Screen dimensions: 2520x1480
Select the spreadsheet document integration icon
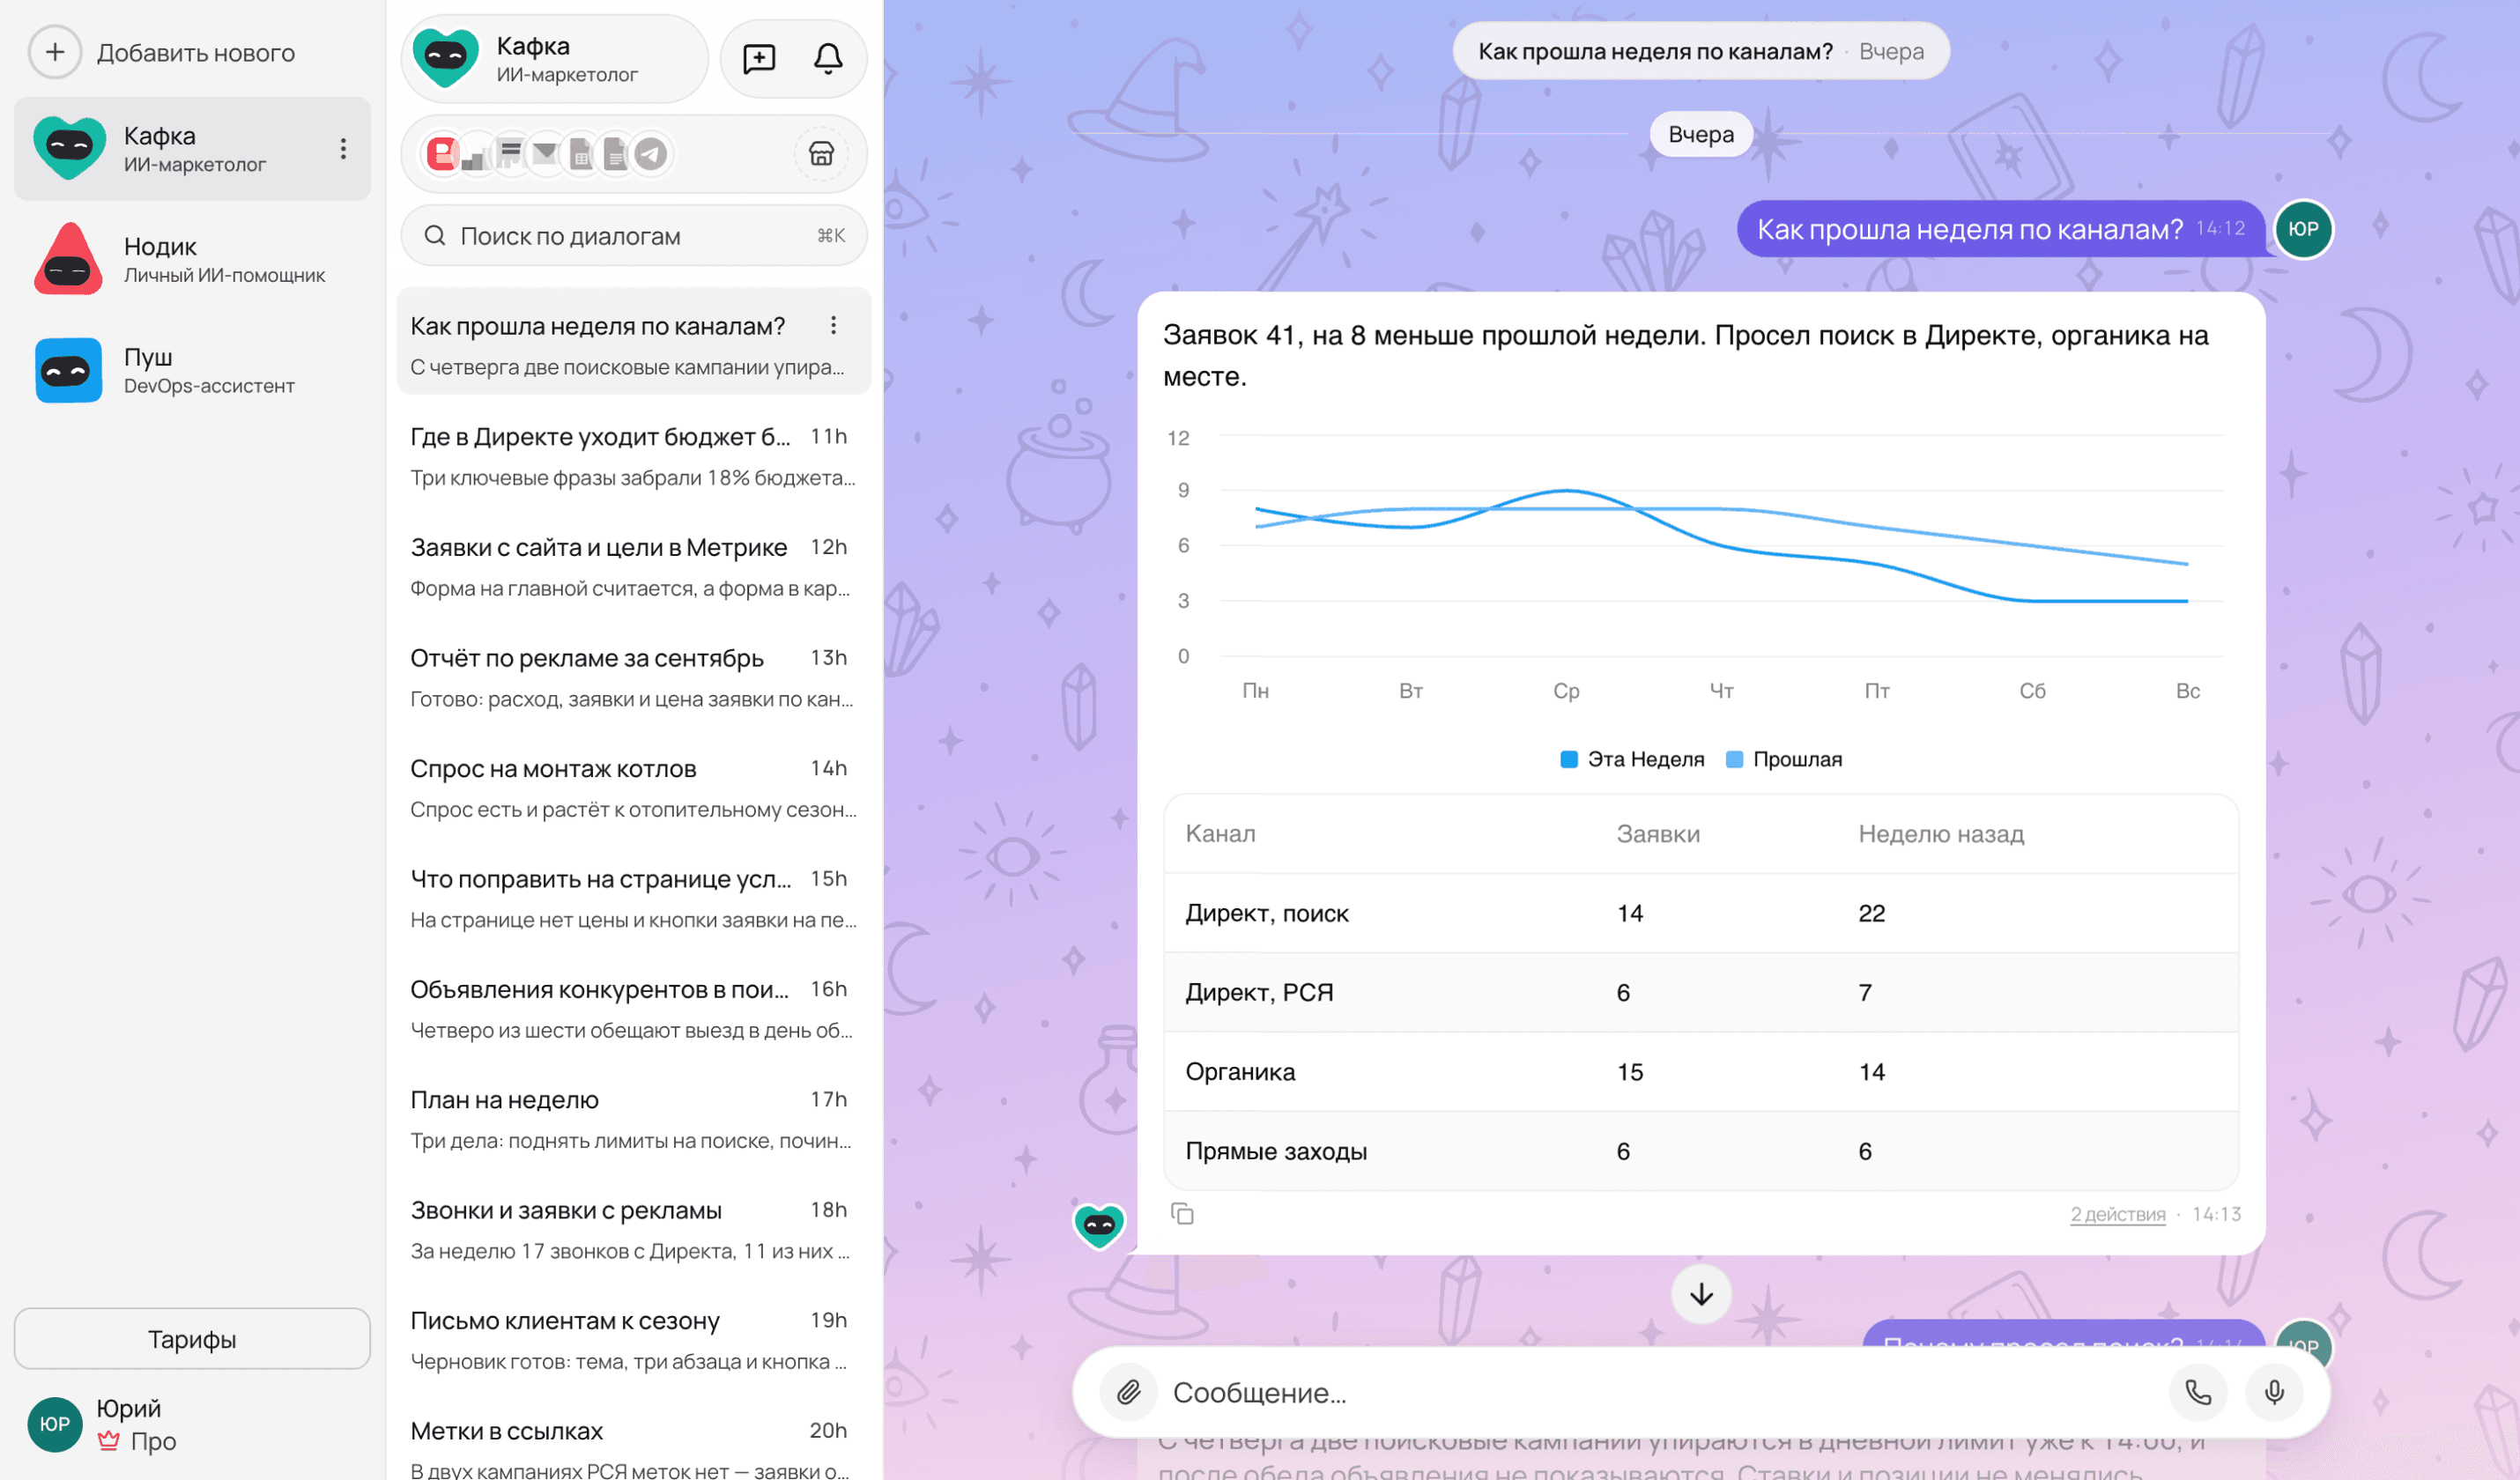click(581, 154)
